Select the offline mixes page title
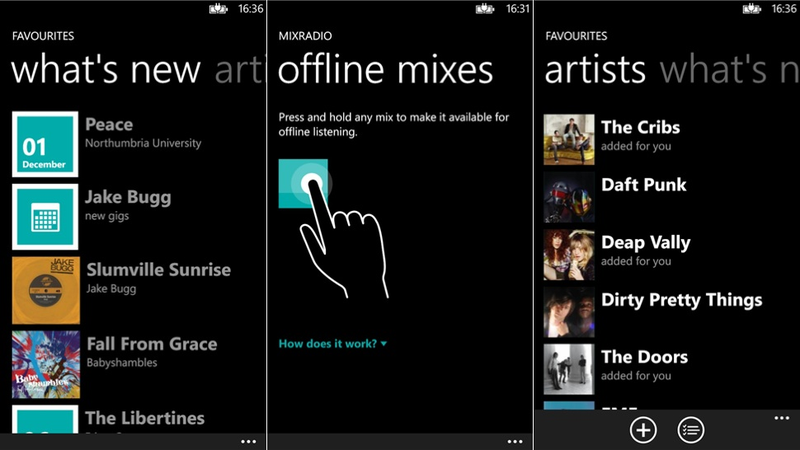The height and width of the screenshot is (450, 800). (x=386, y=69)
